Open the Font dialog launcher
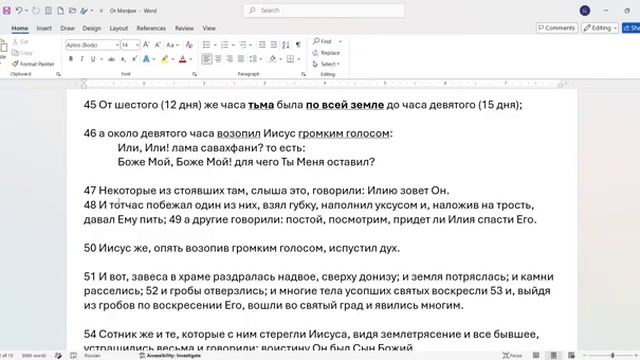The width and height of the screenshot is (640, 360). click(x=194, y=74)
